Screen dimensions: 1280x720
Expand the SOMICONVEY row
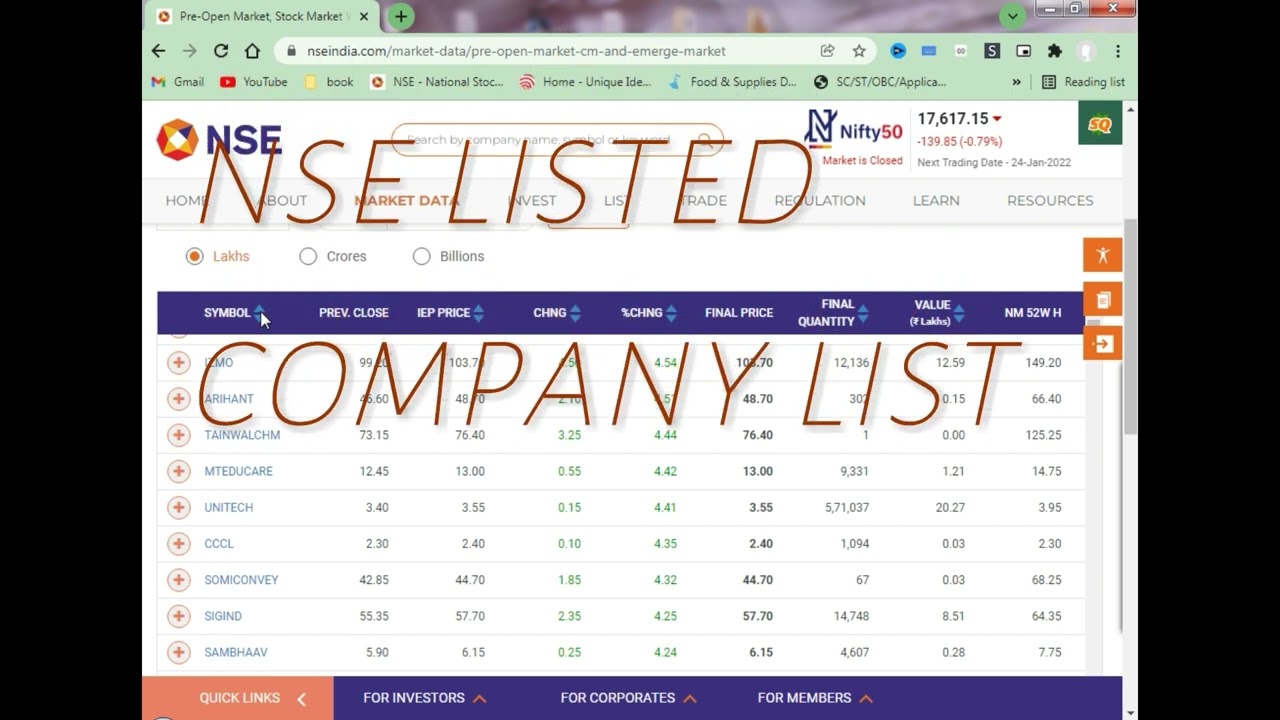[178, 580]
